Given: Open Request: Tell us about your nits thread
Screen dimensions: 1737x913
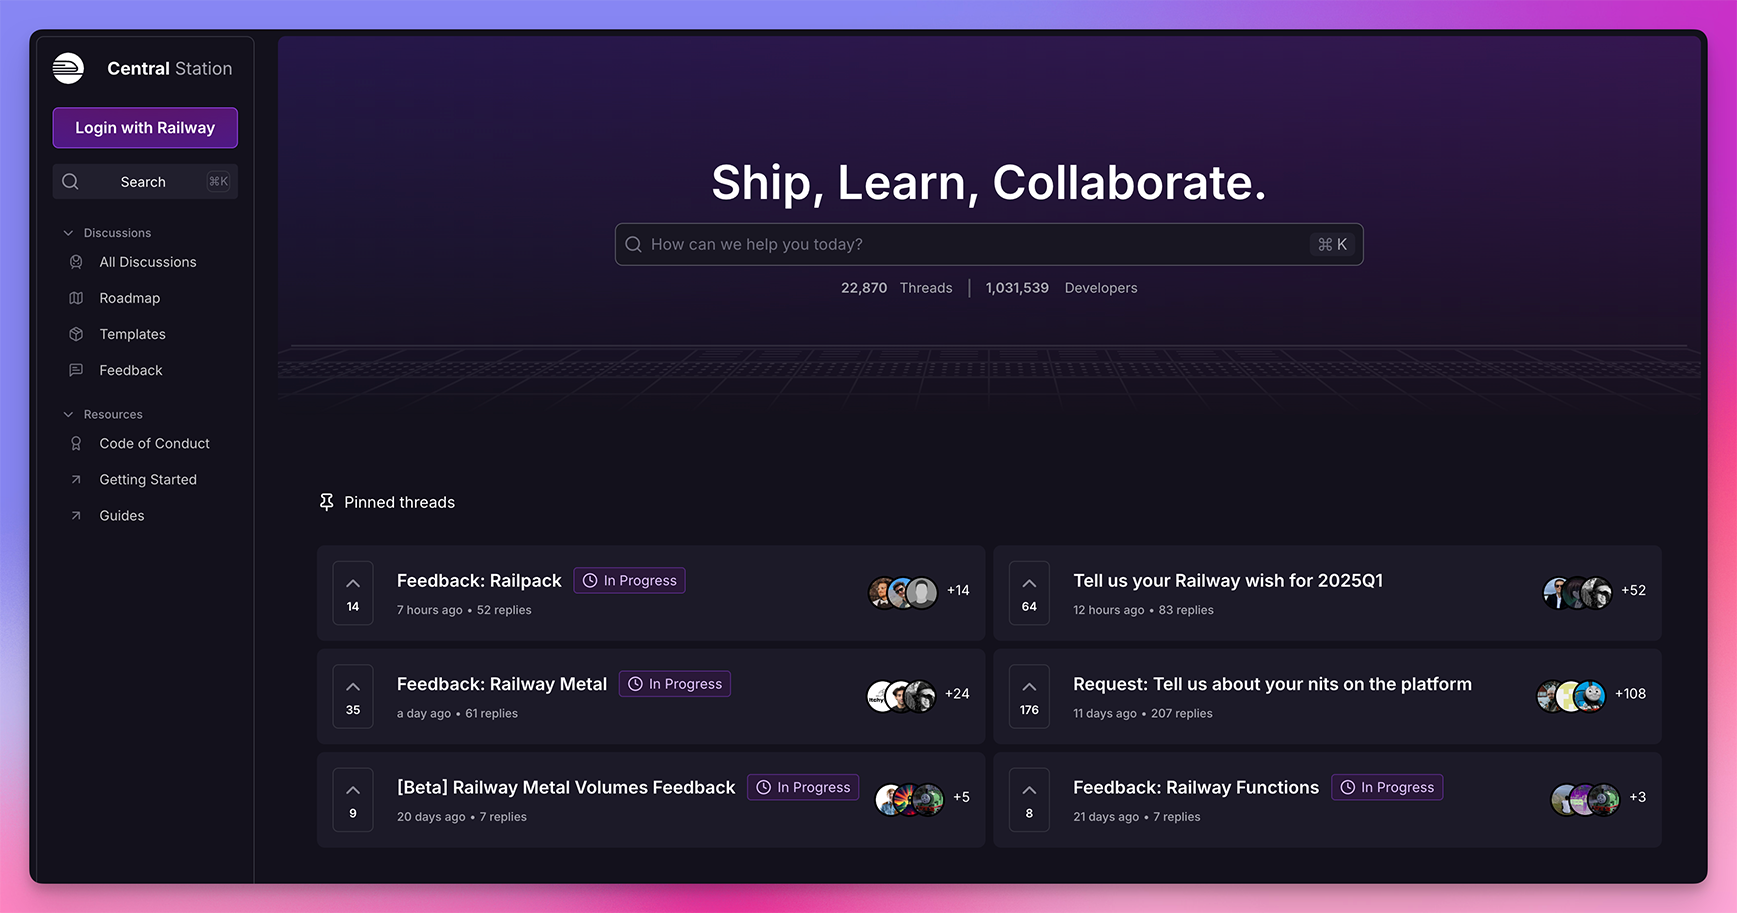Looking at the screenshot, I should tap(1272, 684).
